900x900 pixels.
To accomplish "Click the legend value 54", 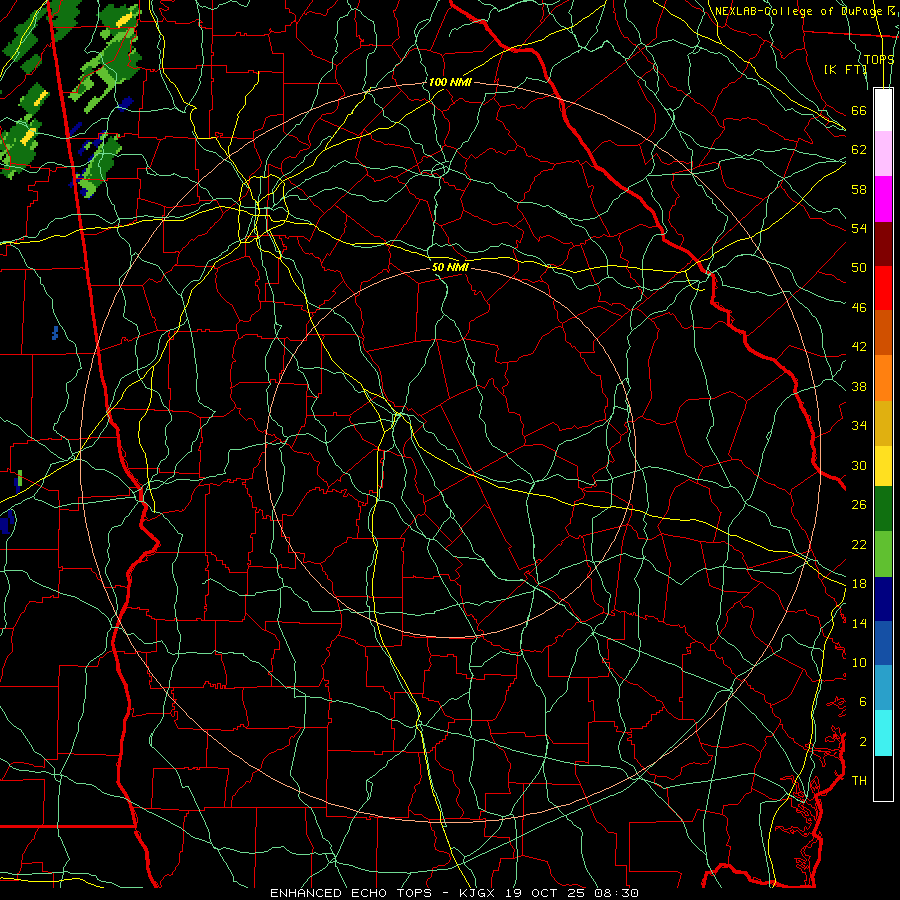I will tap(859, 228).
